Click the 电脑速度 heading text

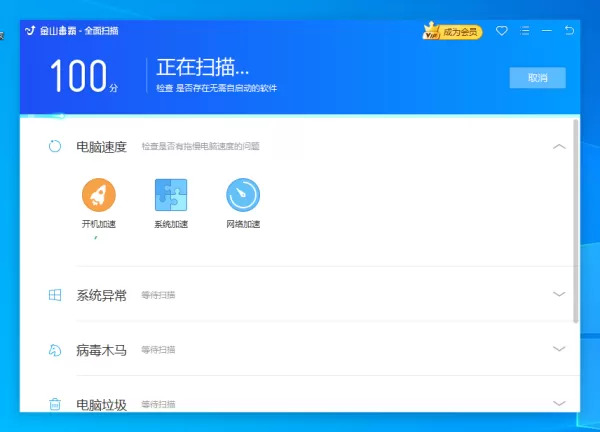(x=101, y=147)
